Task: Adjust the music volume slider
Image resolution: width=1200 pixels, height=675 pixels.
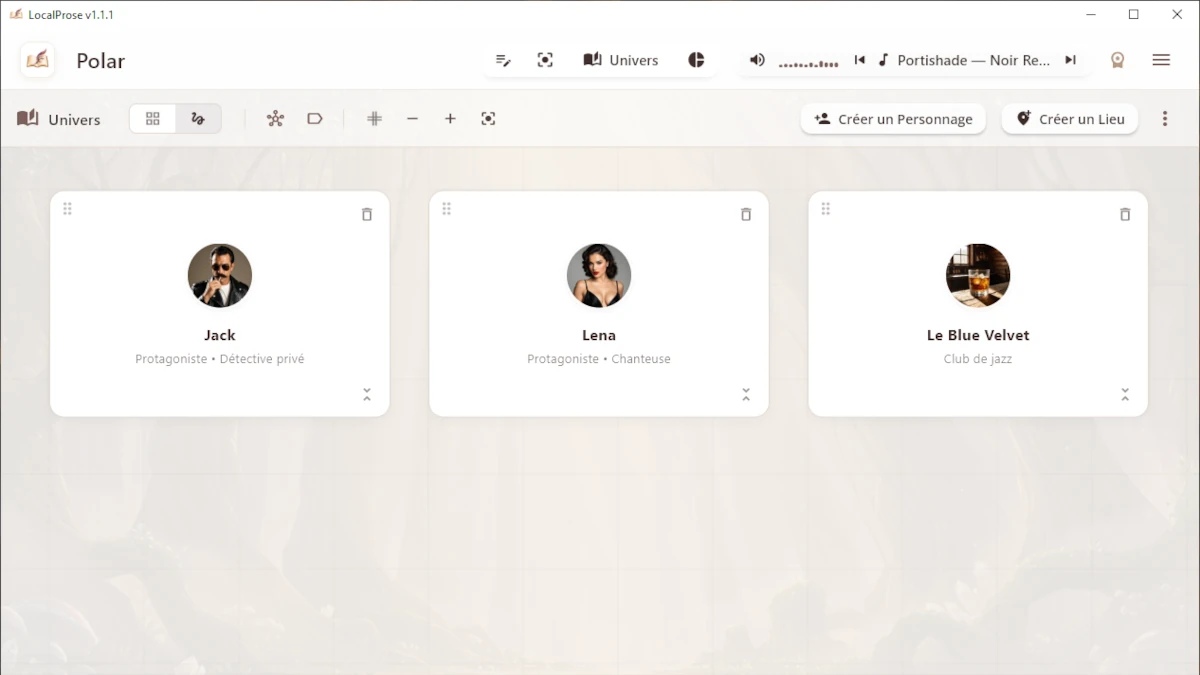Action: coord(808,62)
